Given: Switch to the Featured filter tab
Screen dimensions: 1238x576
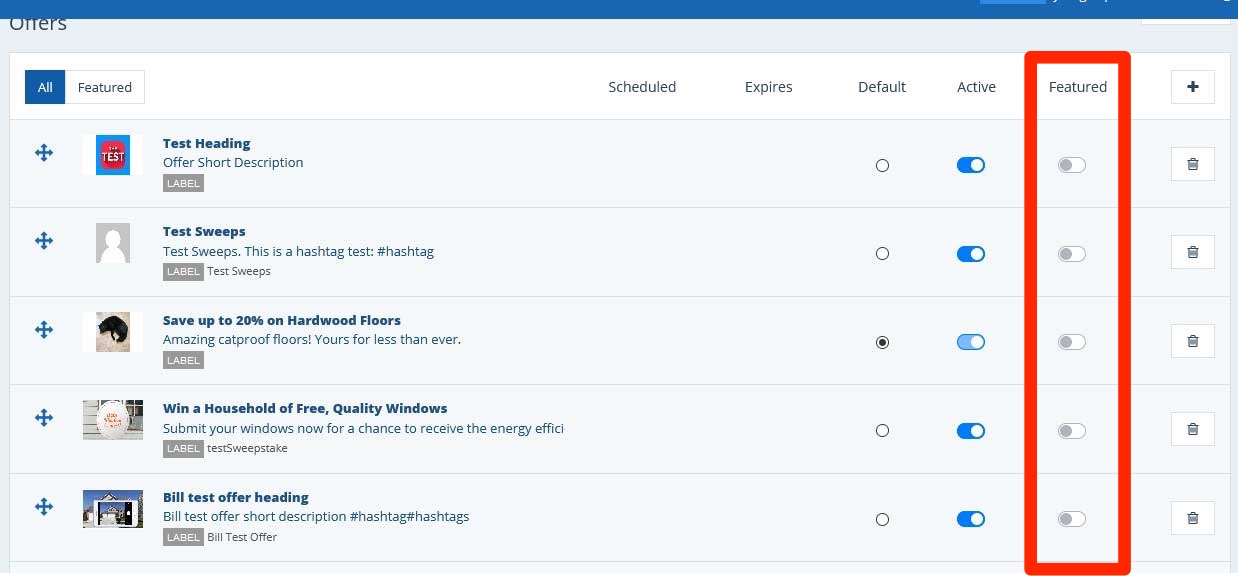Looking at the screenshot, I should 105,87.
